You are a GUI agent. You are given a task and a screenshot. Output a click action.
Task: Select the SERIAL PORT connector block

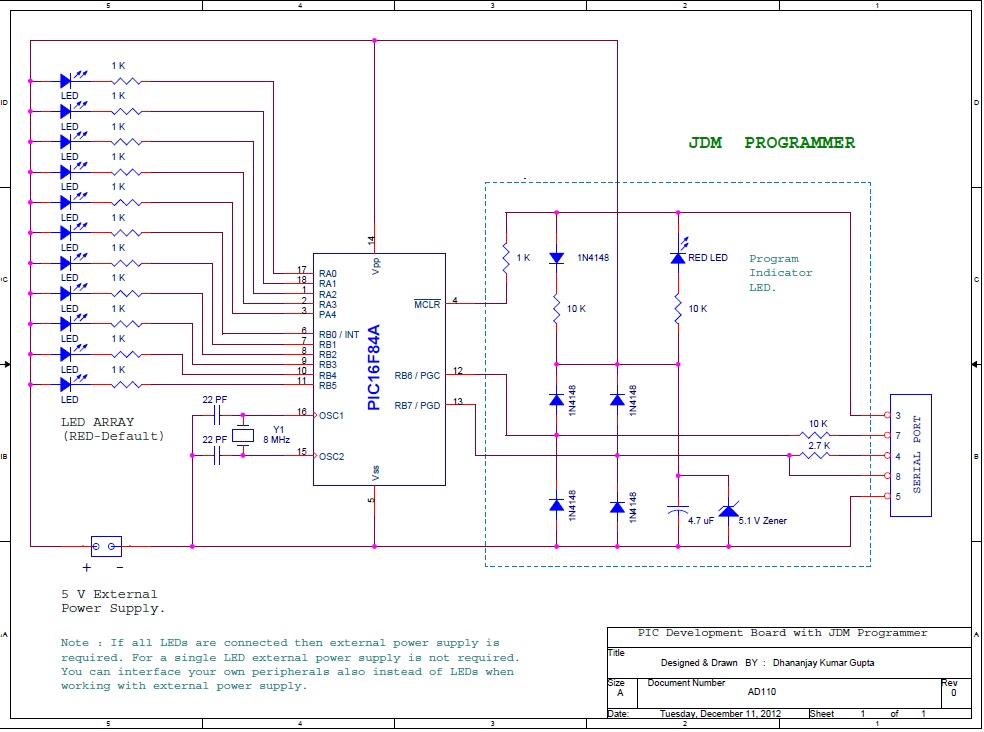point(911,455)
